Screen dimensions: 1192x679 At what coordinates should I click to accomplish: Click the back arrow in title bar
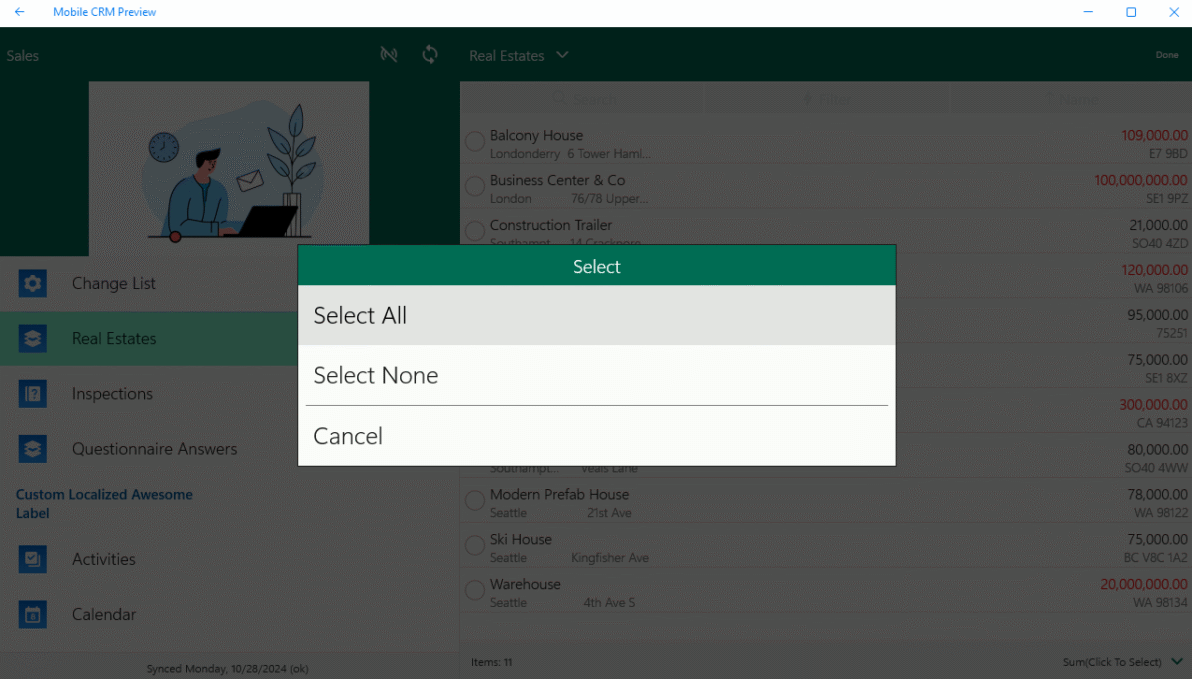point(20,12)
